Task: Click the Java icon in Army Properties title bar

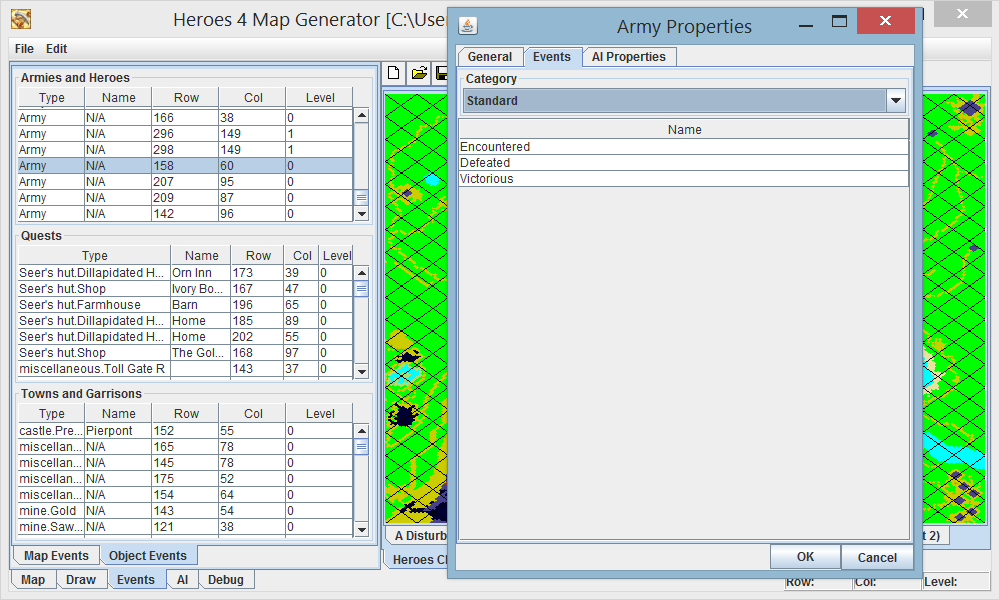Action: coord(468,26)
